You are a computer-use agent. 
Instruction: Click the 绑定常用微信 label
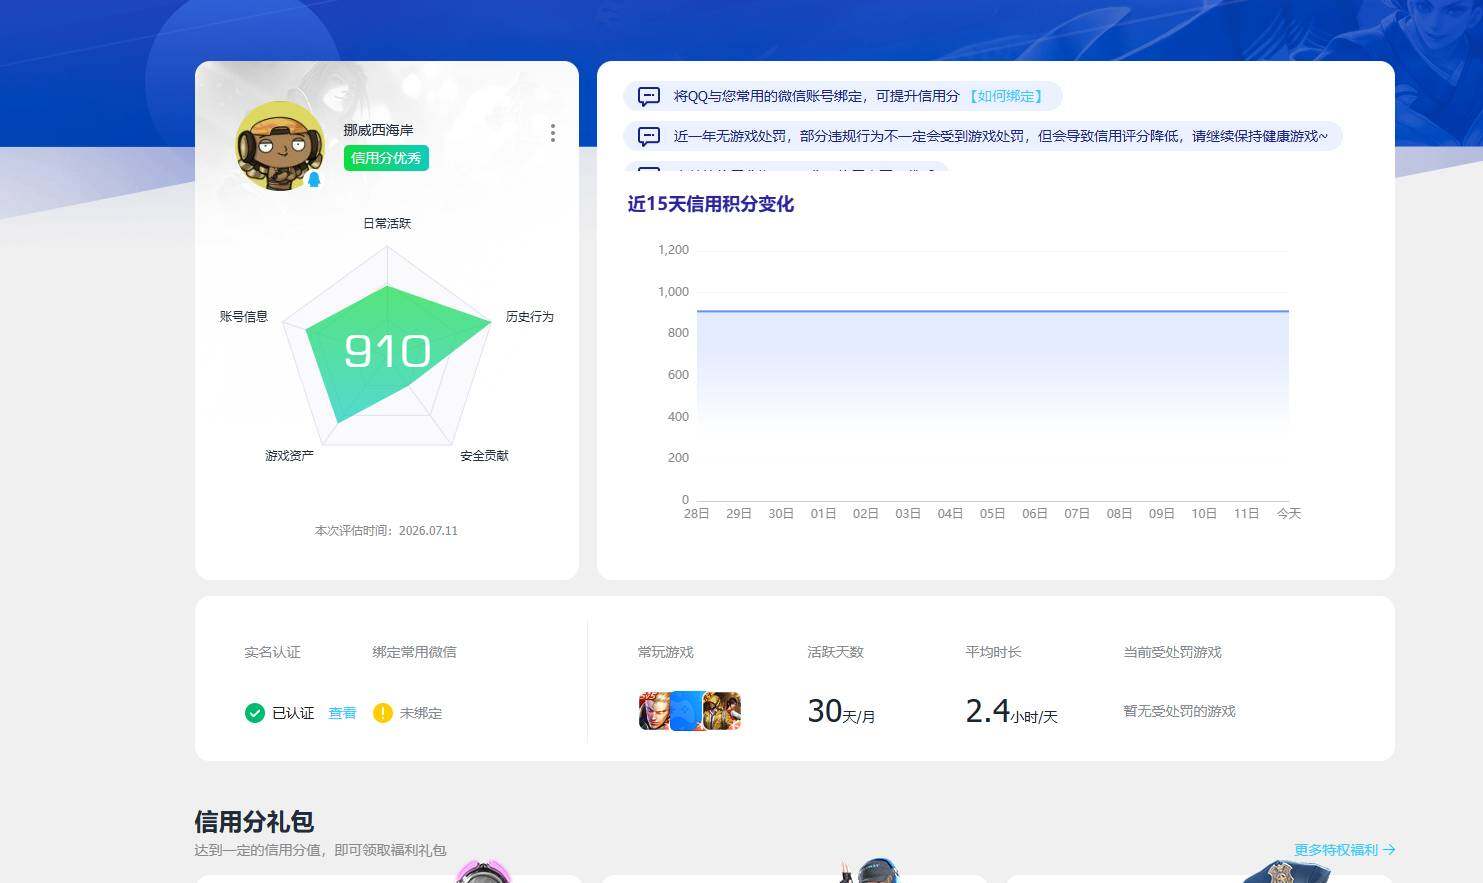coord(414,652)
